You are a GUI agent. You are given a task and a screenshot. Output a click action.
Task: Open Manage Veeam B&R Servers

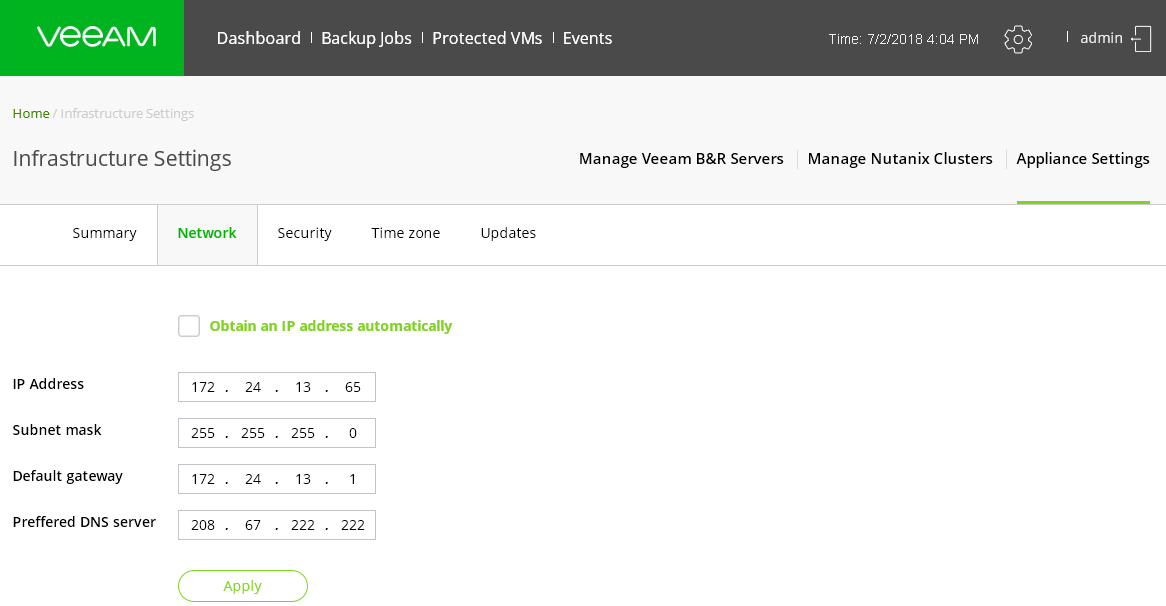click(x=681, y=159)
